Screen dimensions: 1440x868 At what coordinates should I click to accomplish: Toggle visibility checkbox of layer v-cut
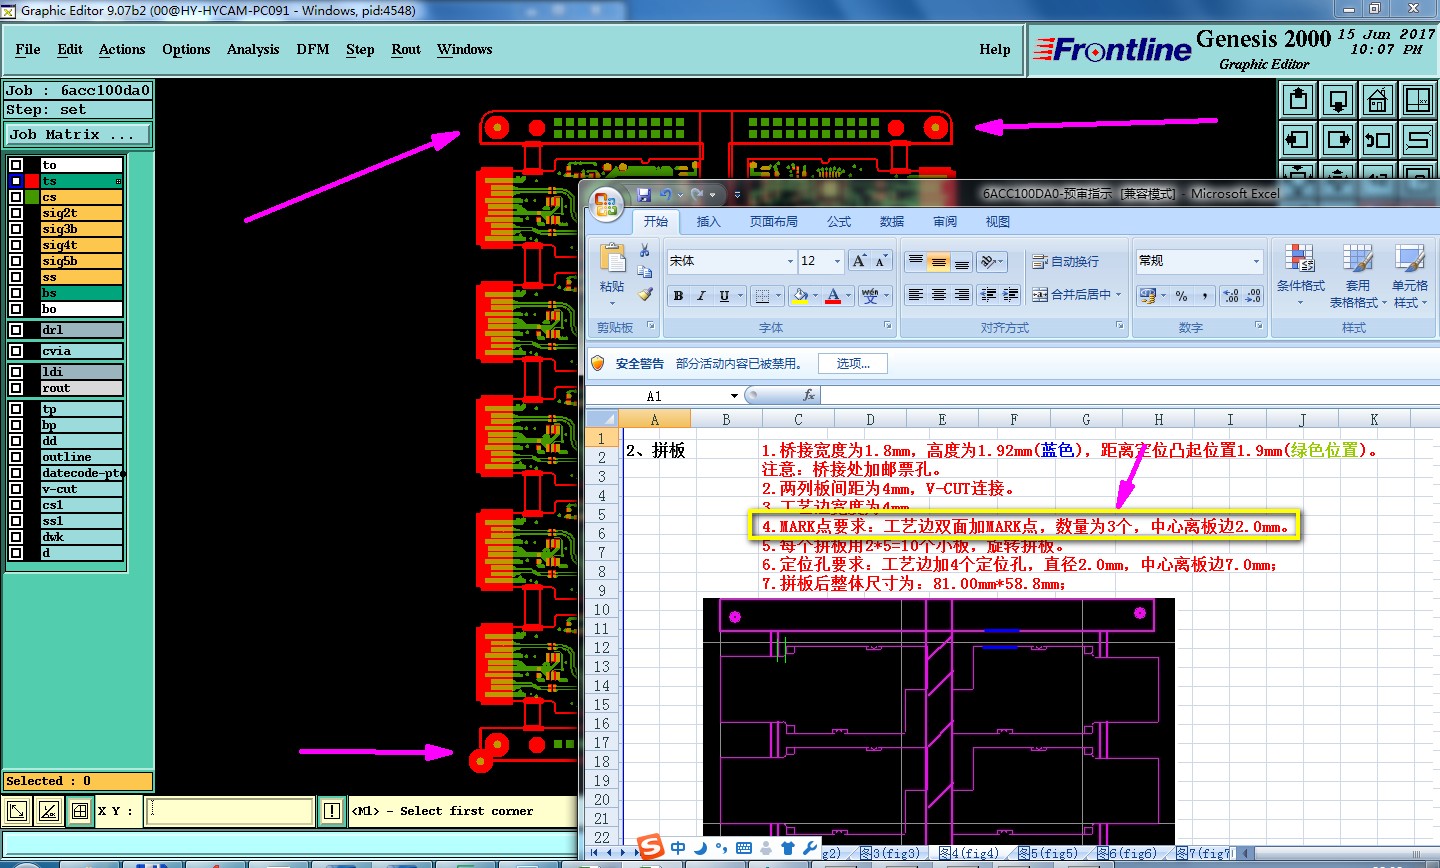(x=16, y=489)
